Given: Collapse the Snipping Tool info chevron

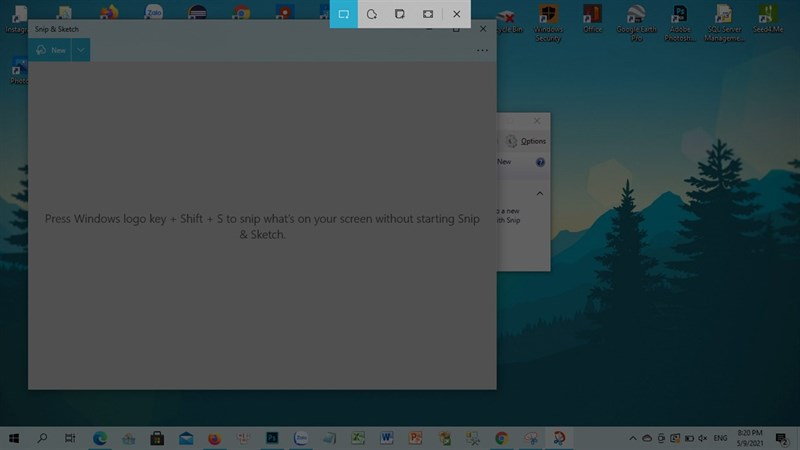Looking at the screenshot, I should coord(540,193).
